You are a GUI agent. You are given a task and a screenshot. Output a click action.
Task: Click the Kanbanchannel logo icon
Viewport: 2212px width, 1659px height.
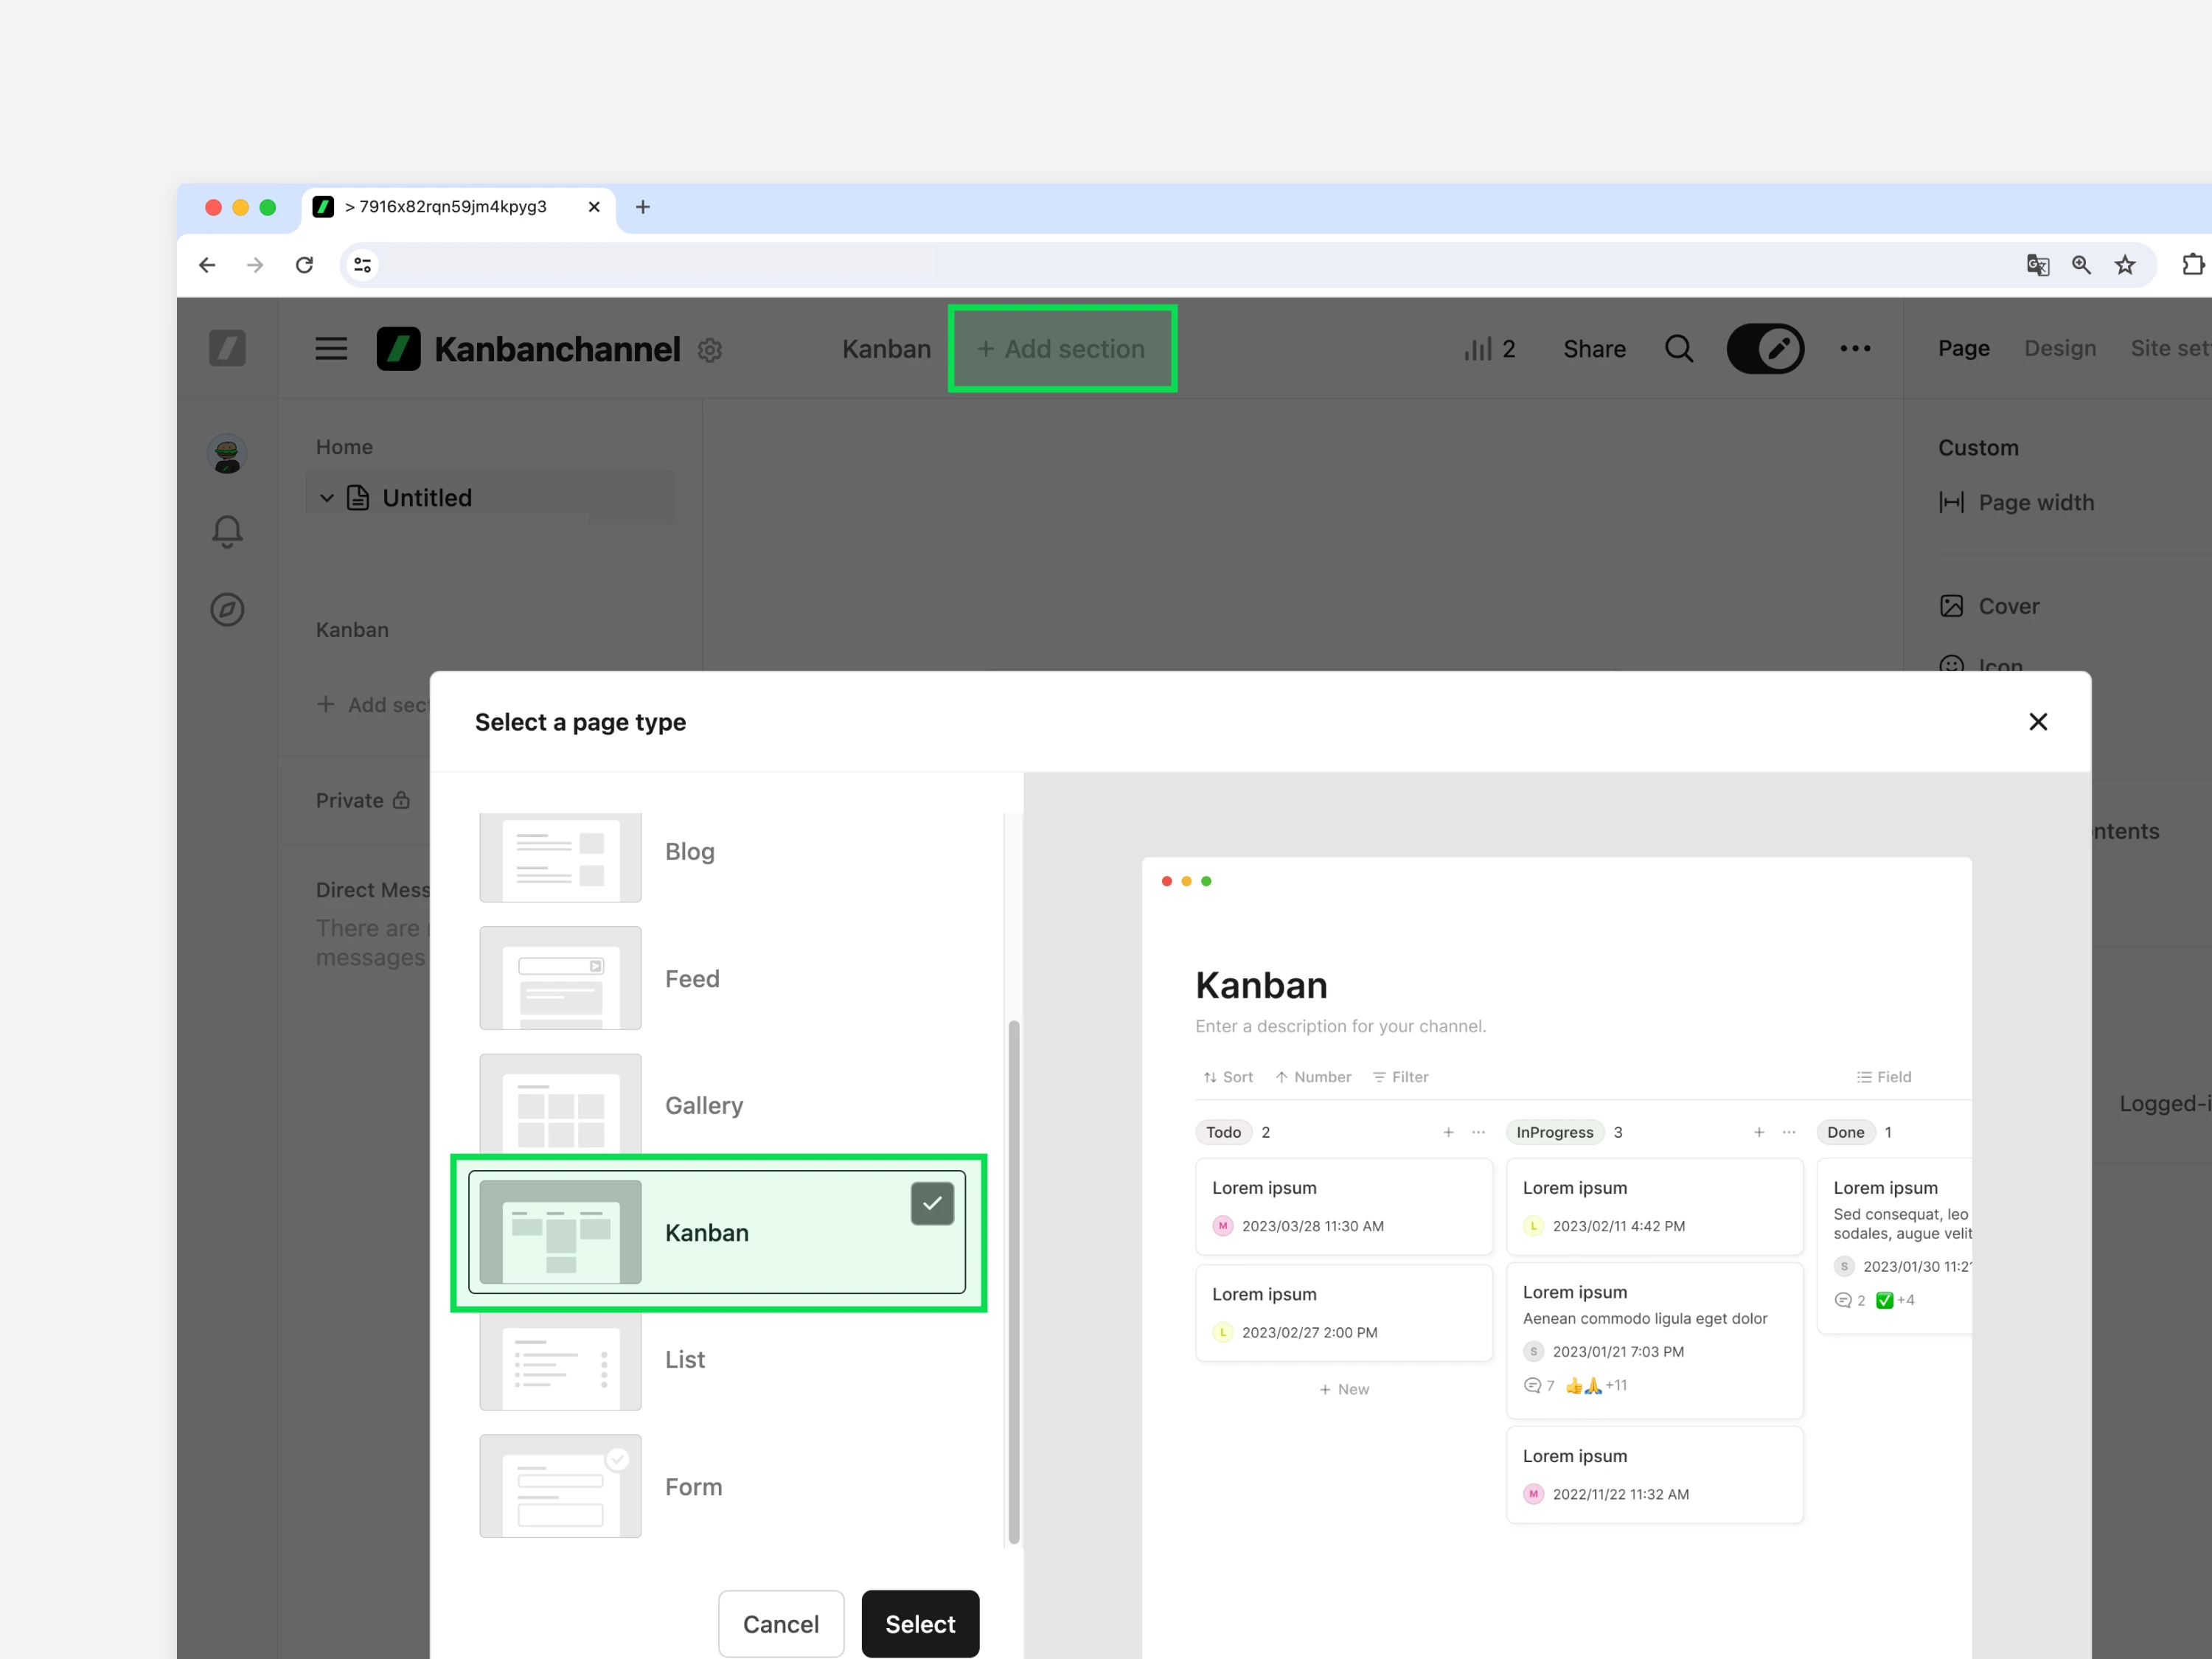coord(398,349)
